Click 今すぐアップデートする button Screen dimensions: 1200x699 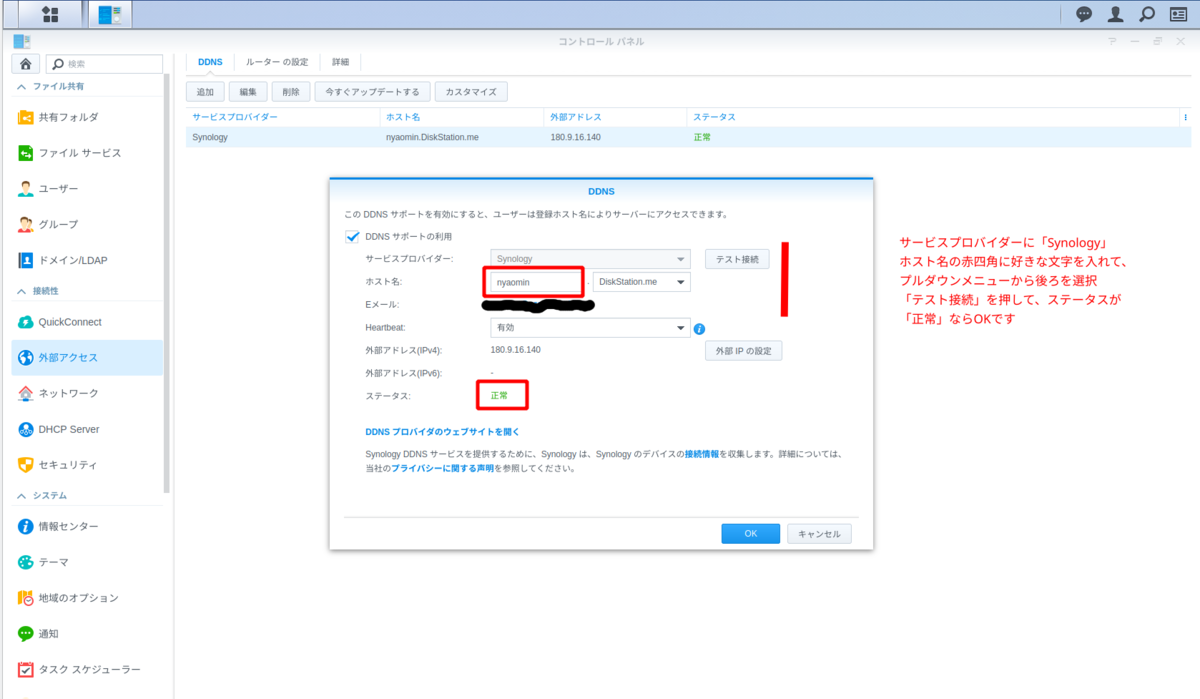click(373, 92)
